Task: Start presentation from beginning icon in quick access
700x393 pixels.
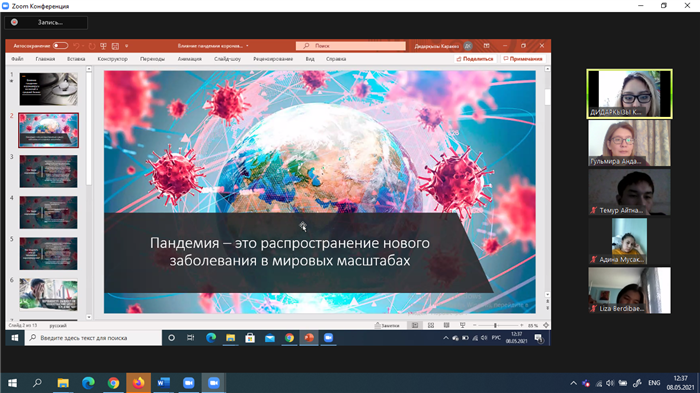Action: pyautogui.click(x=103, y=46)
